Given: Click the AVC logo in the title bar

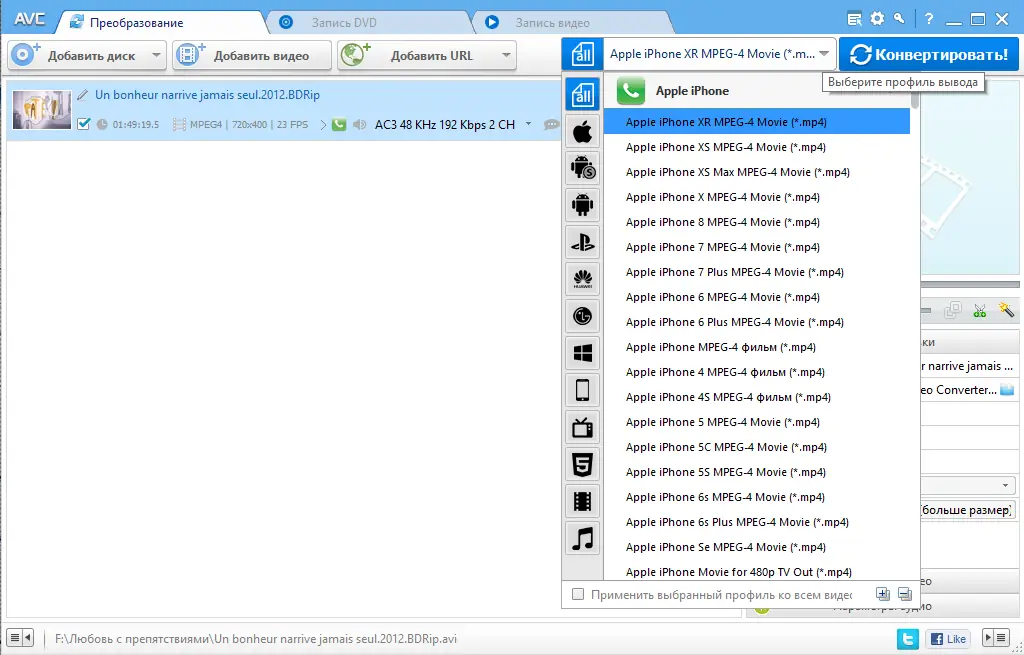Looking at the screenshot, I should [29, 19].
